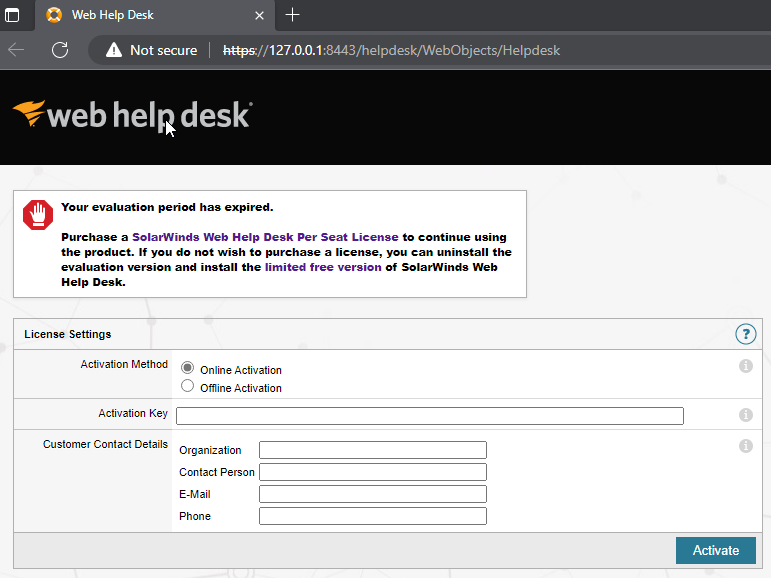The image size is (771, 578).
Task: Click 'Your evaluation period has expired.' text
Action: click(x=167, y=207)
